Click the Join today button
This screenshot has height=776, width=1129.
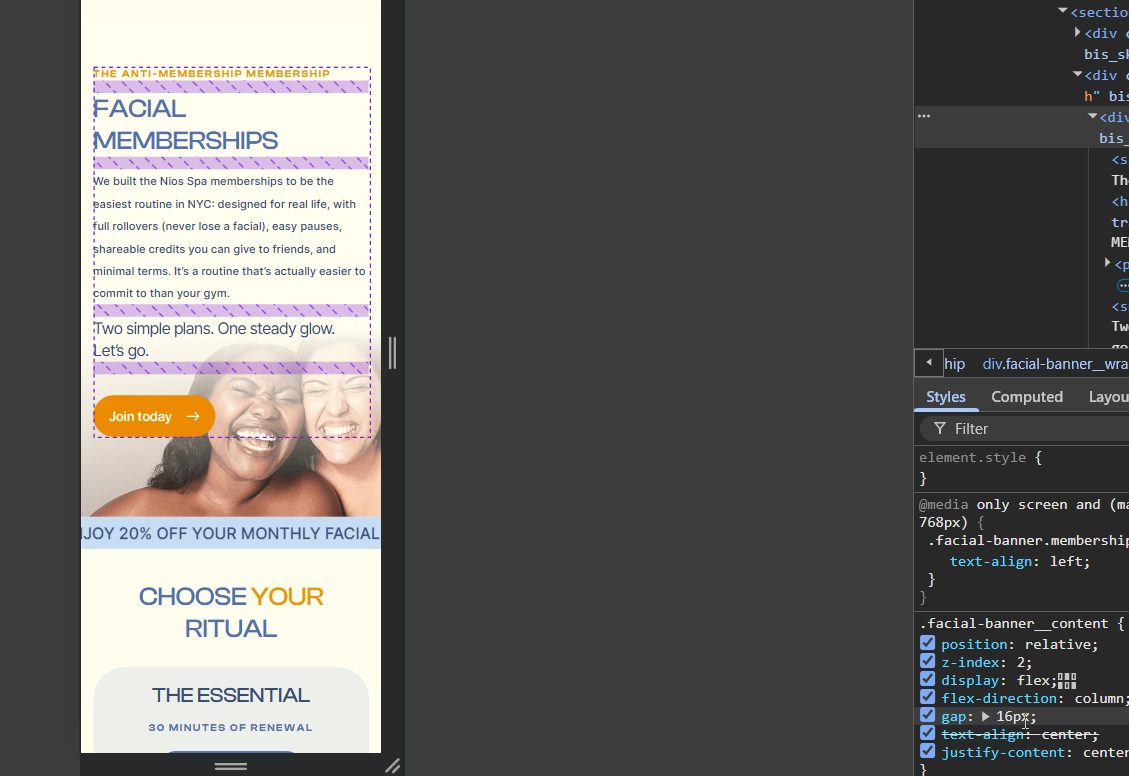(154, 416)
